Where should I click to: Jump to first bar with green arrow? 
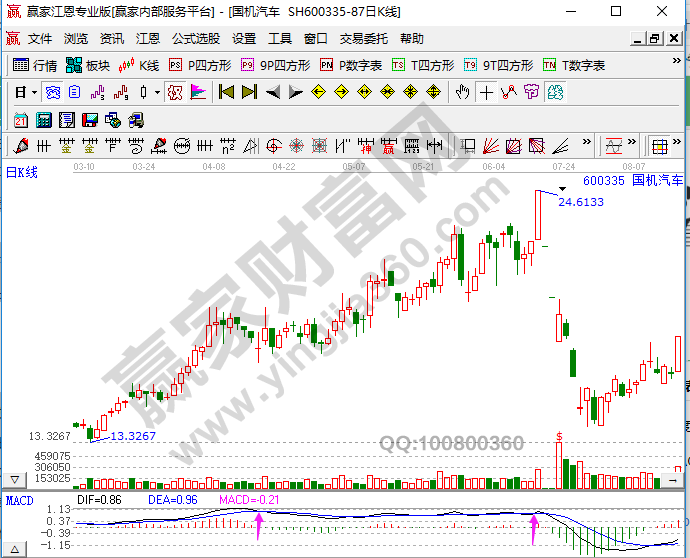tap(226, 92)
